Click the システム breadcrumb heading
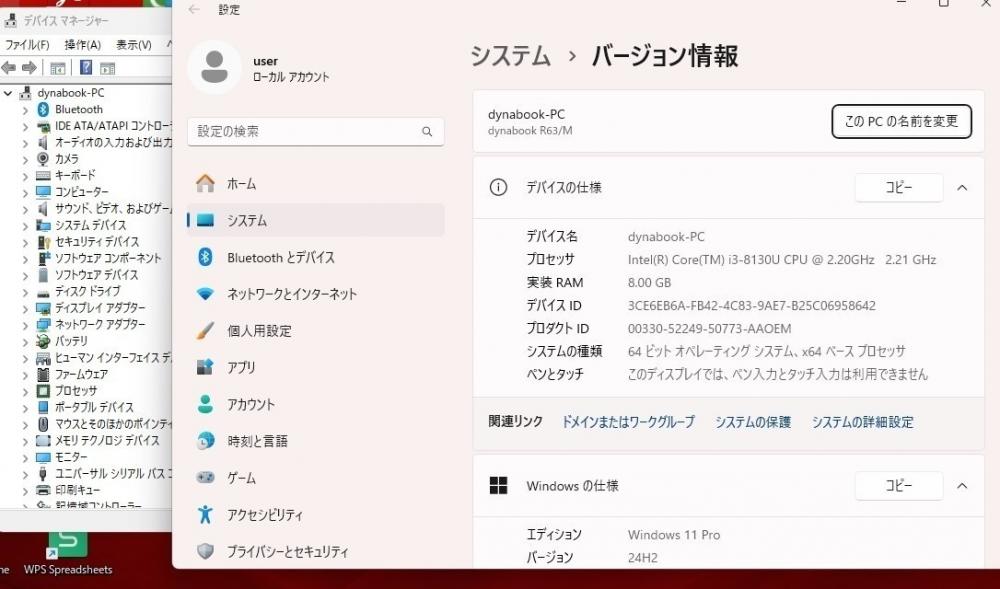This screenshot has width=1000, height=589. pyautogui.click(x=510, y=56)
